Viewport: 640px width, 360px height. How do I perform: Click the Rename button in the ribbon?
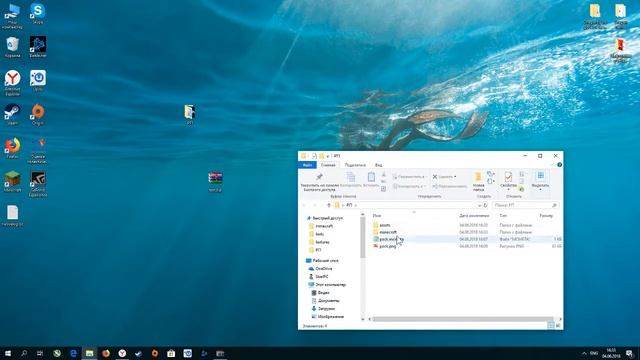[449, 186]
